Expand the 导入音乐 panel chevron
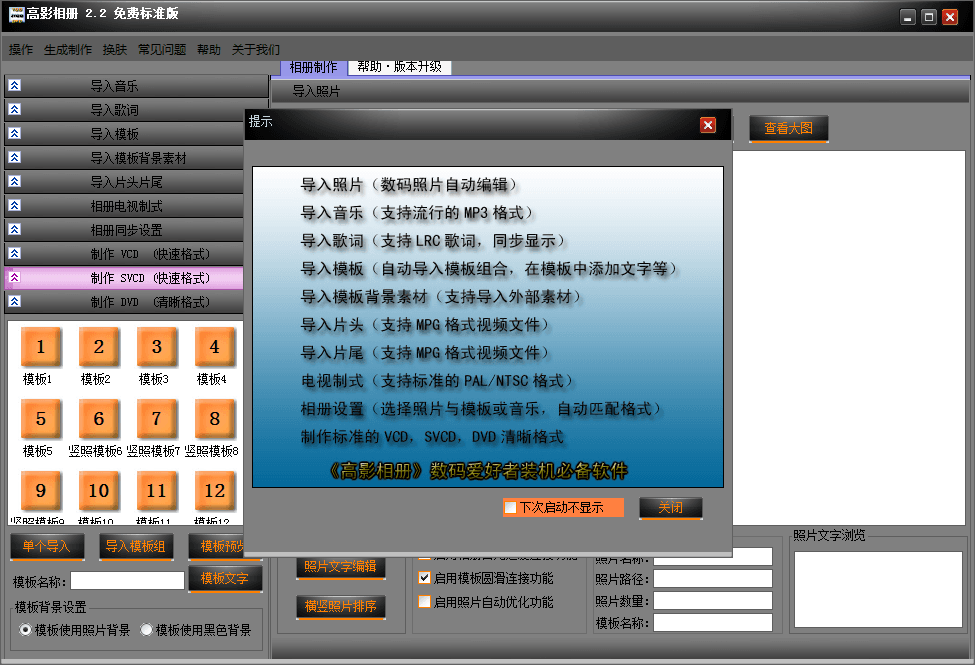 (15, 85)
